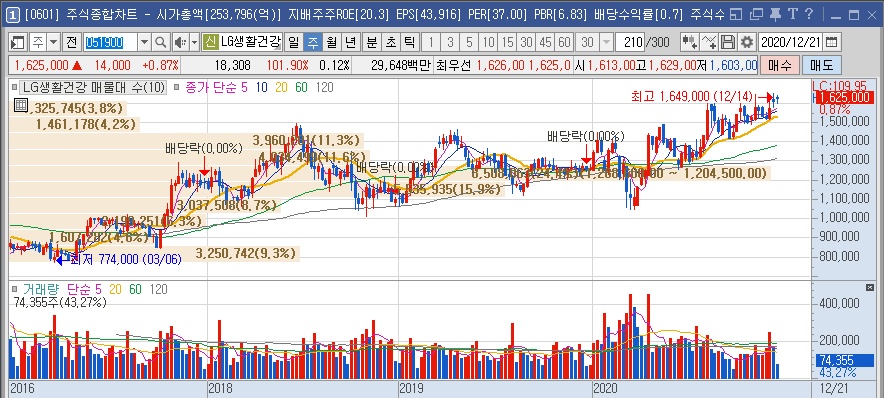The image size is (884, 398).
Task: Click the 전 button
Action: (72, 42)
